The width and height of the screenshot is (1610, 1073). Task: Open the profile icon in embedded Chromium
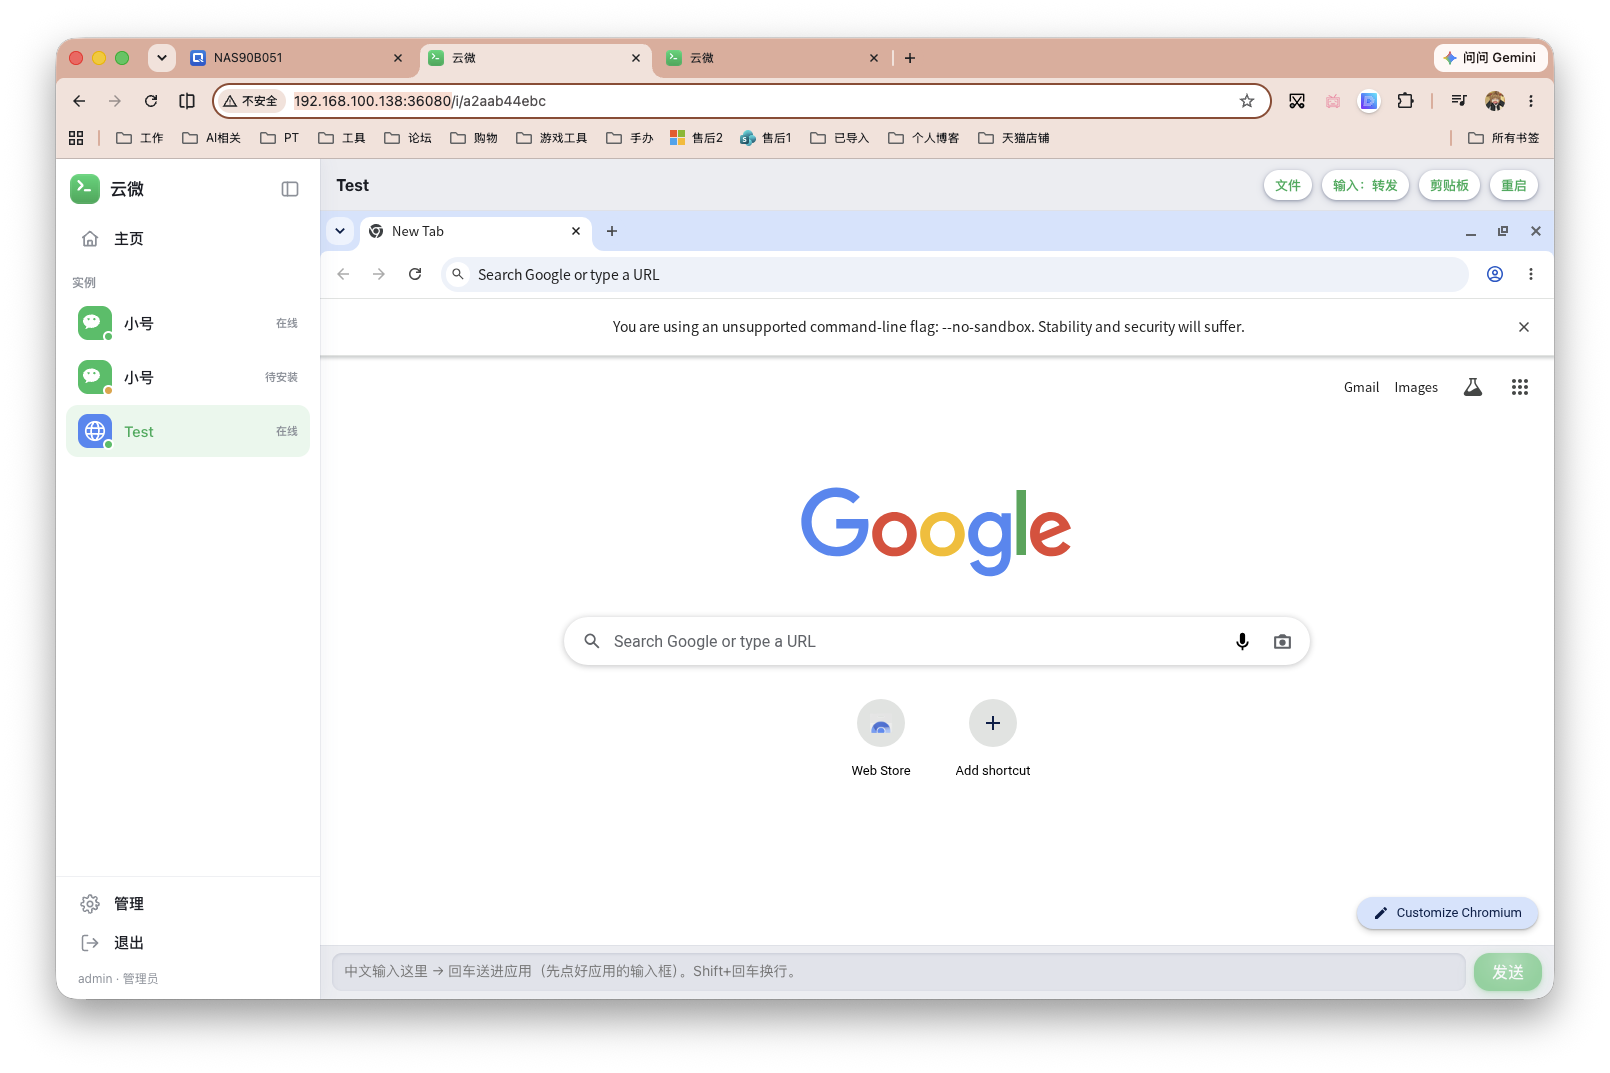point(1495,274)
